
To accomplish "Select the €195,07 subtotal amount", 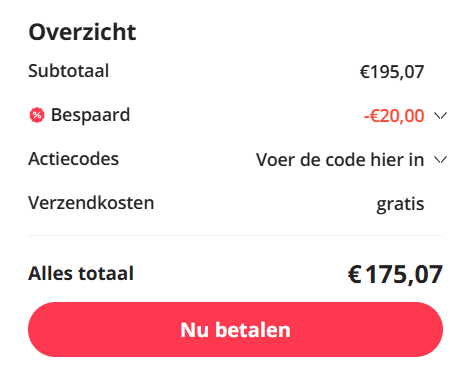I will (x=392, y=72).
